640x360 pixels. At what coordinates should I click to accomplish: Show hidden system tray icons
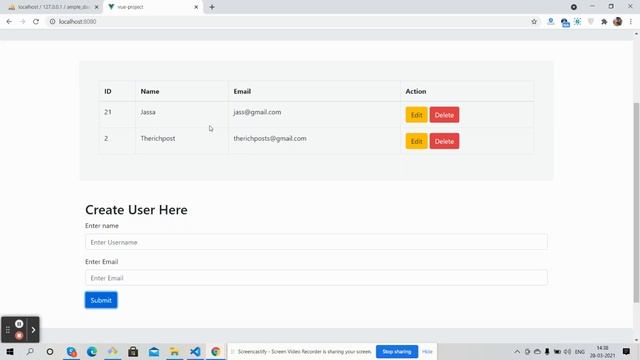pos(517,351)
